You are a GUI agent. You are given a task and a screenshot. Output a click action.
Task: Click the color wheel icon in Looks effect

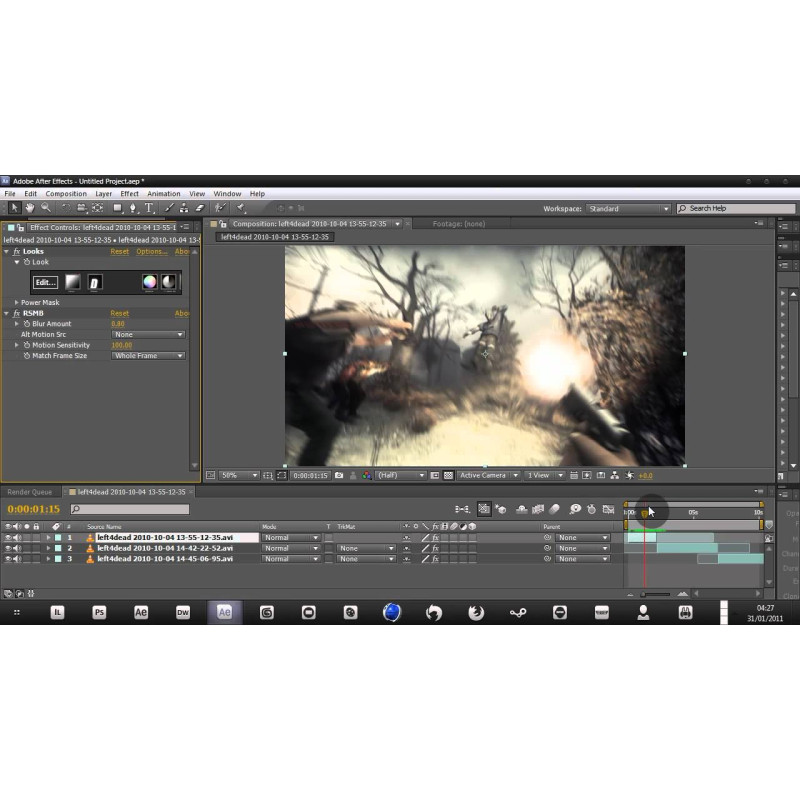coord(149,282)
